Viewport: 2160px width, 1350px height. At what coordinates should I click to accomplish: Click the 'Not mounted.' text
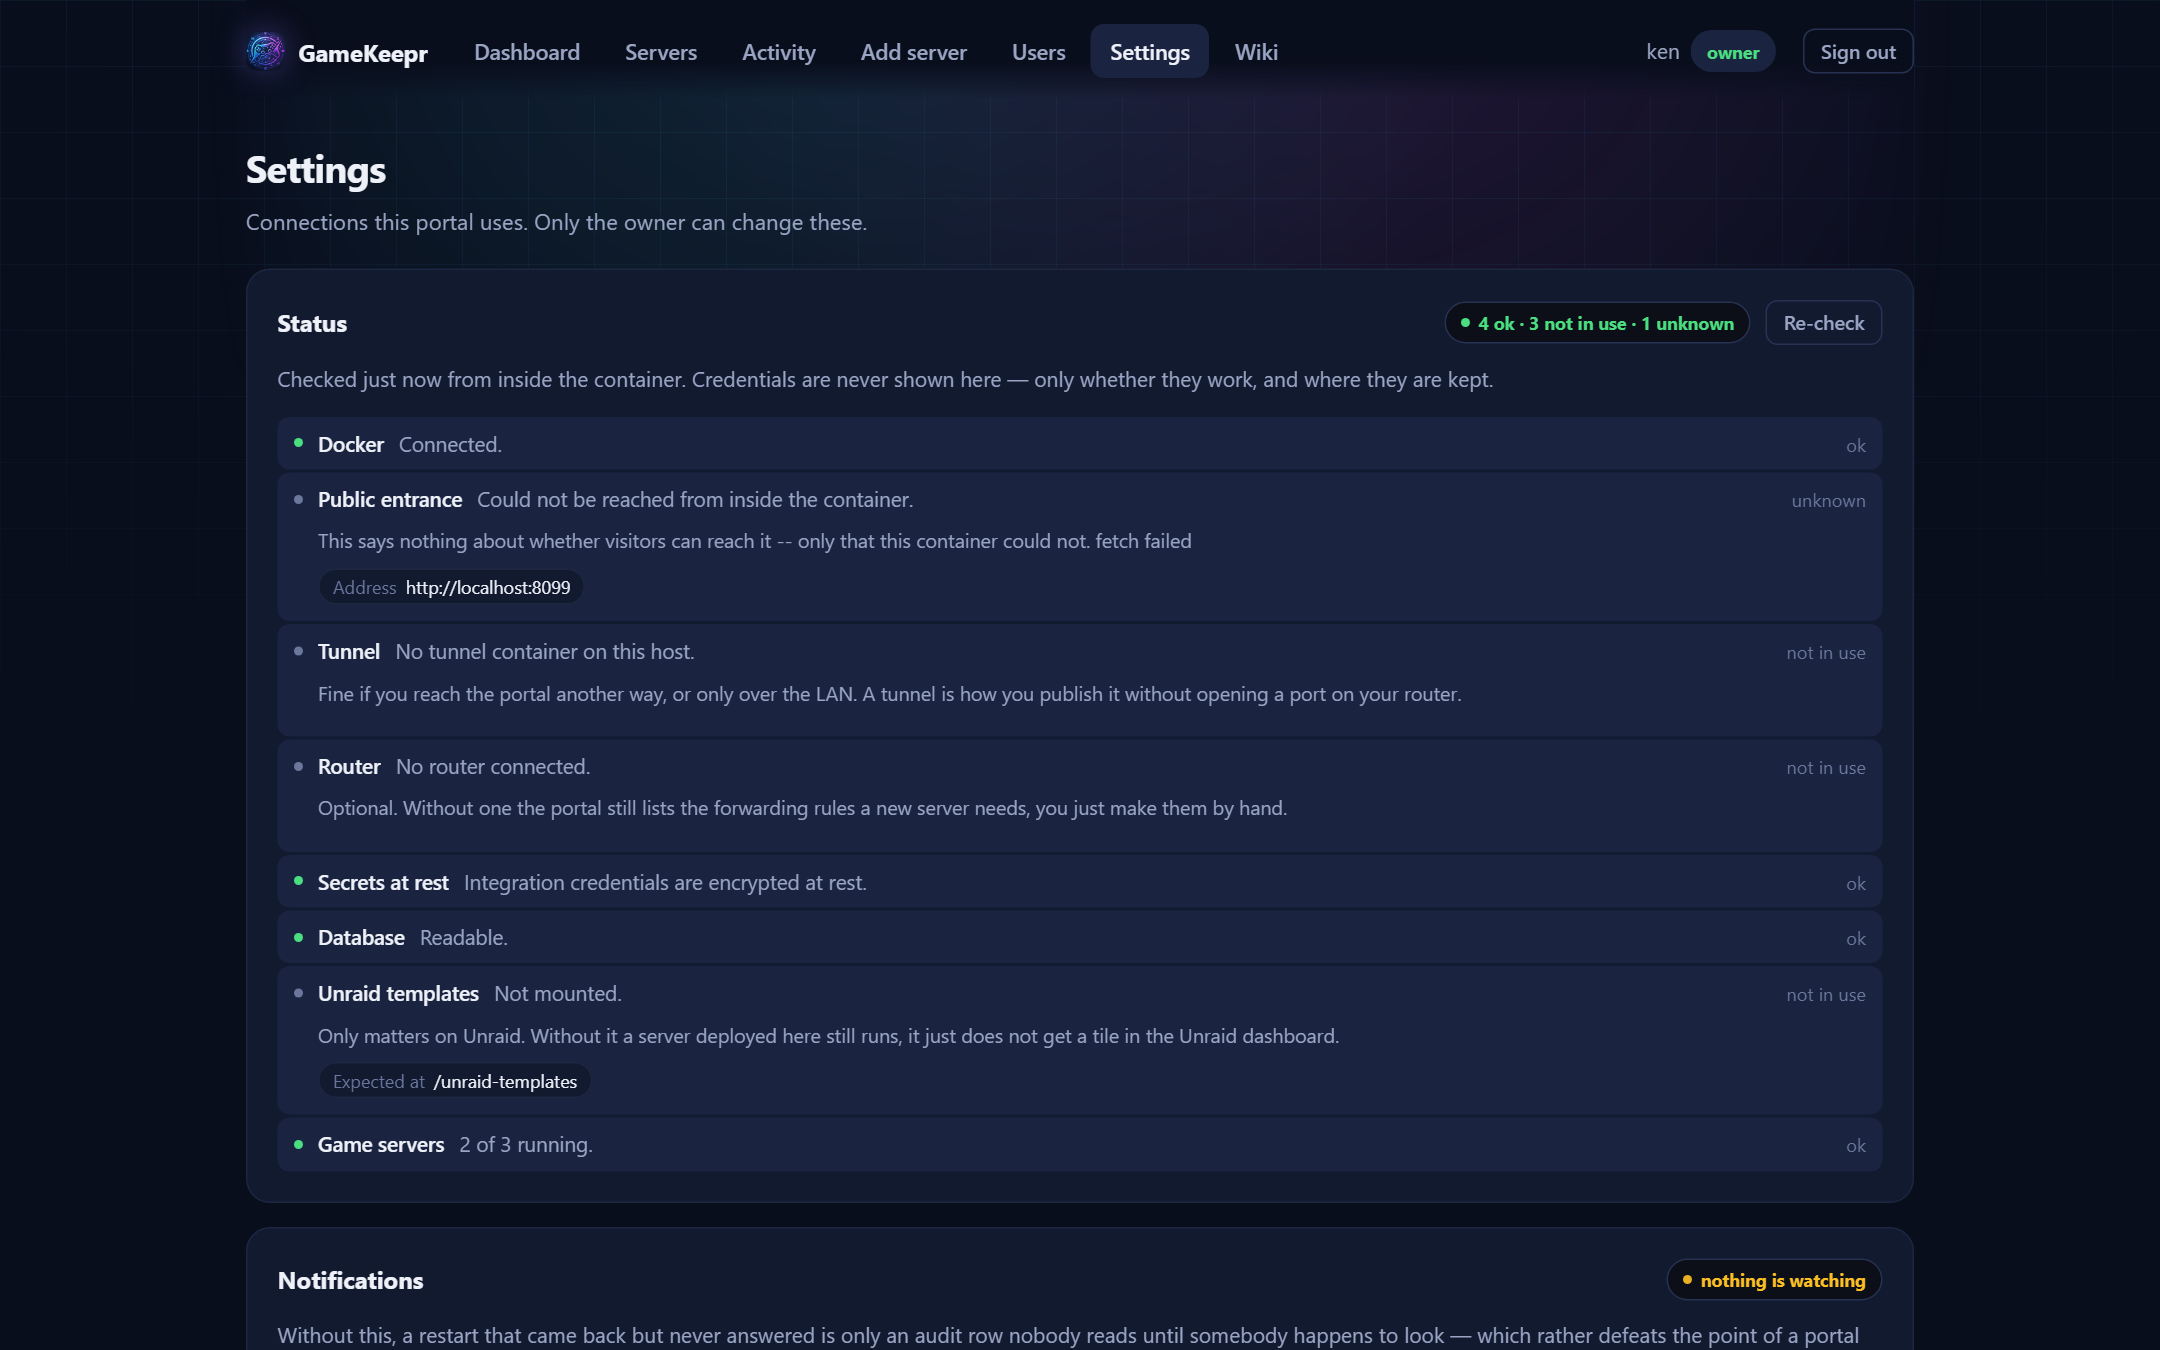tap(558, 994)
